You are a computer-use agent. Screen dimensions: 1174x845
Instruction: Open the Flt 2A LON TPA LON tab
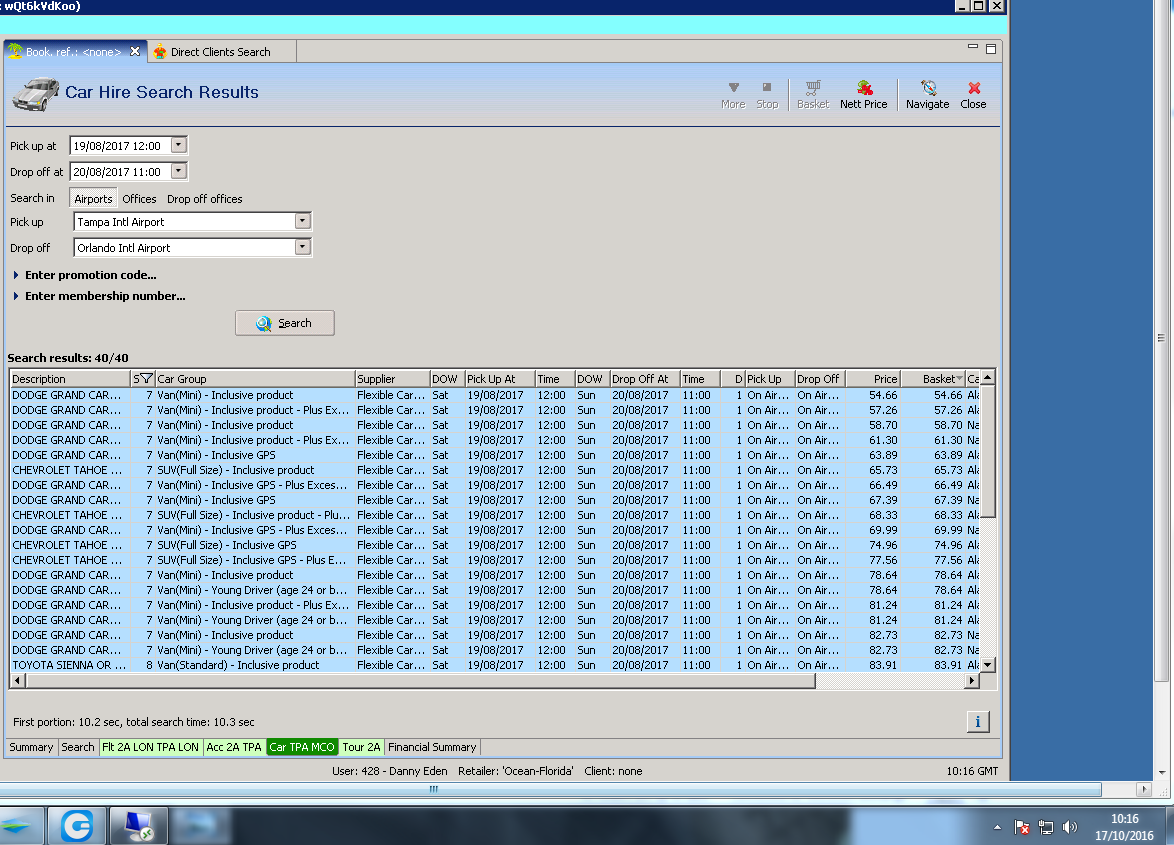[x=150, y=747]
